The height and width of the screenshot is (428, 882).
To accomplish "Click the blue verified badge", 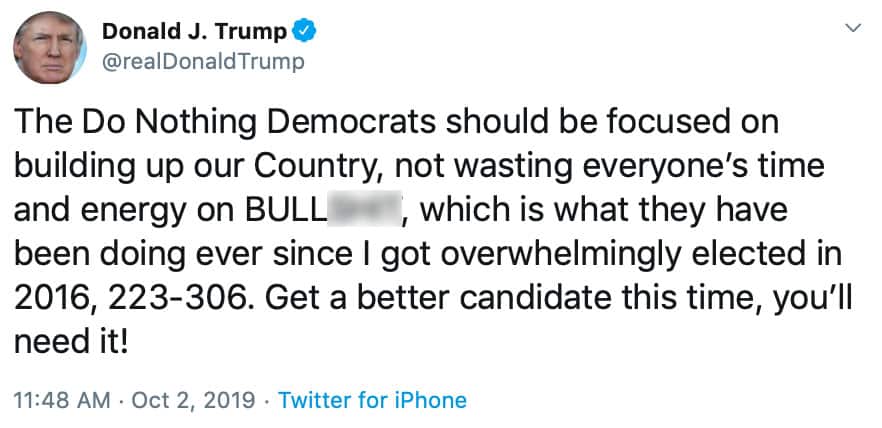I will pos(306,33).
